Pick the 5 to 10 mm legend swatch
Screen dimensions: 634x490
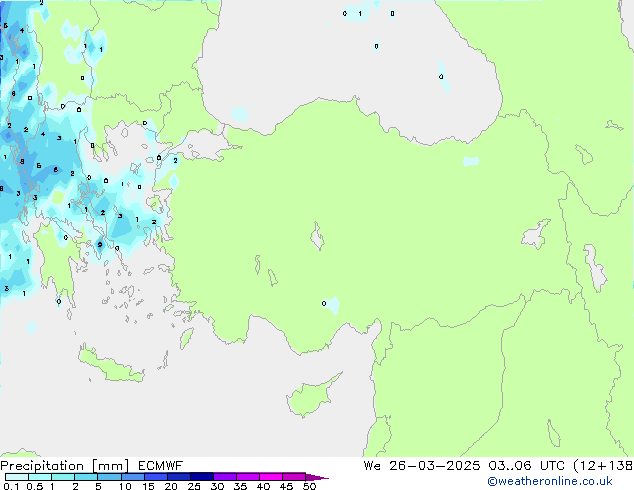110,477
